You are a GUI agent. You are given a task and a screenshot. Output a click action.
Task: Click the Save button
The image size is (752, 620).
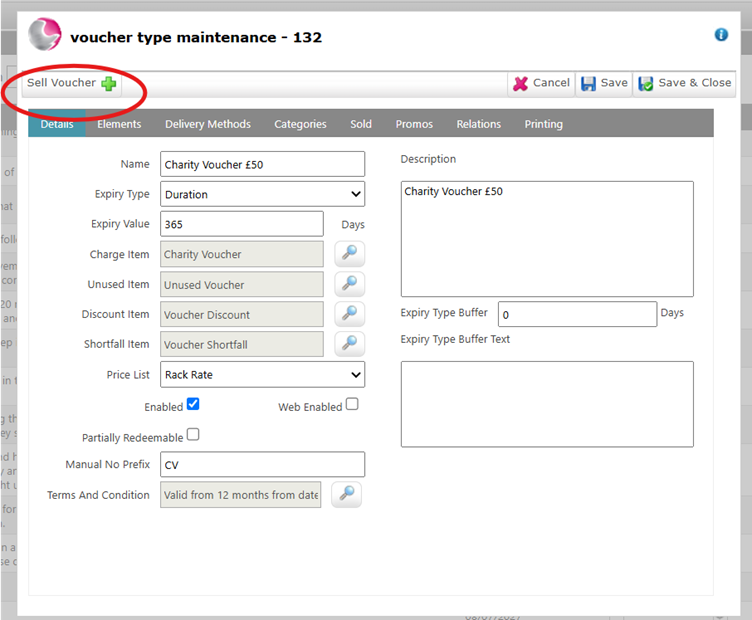coord(604,83)
